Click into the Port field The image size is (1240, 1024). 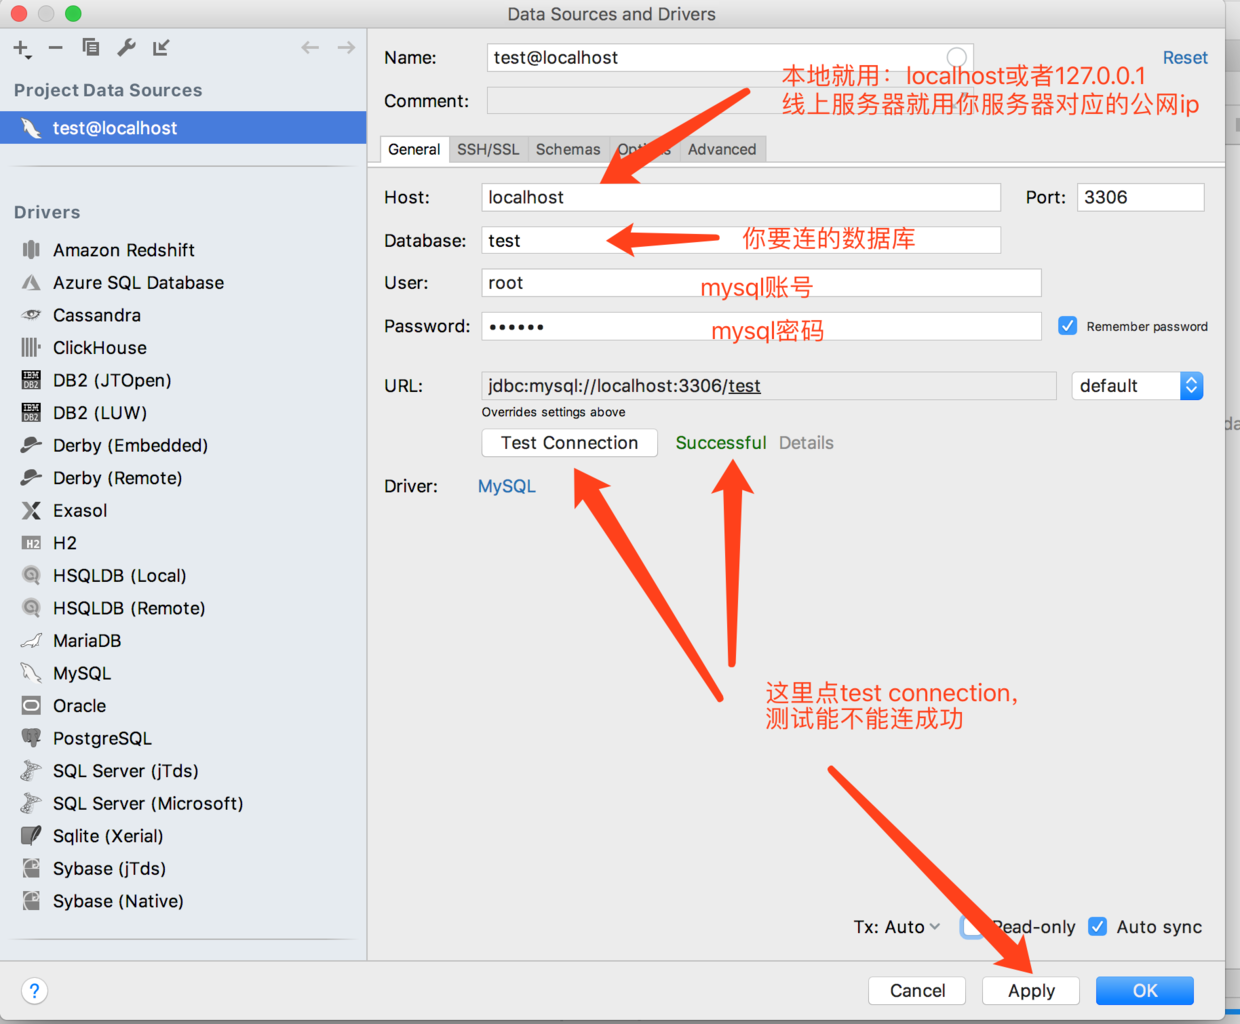point(1140,197)
